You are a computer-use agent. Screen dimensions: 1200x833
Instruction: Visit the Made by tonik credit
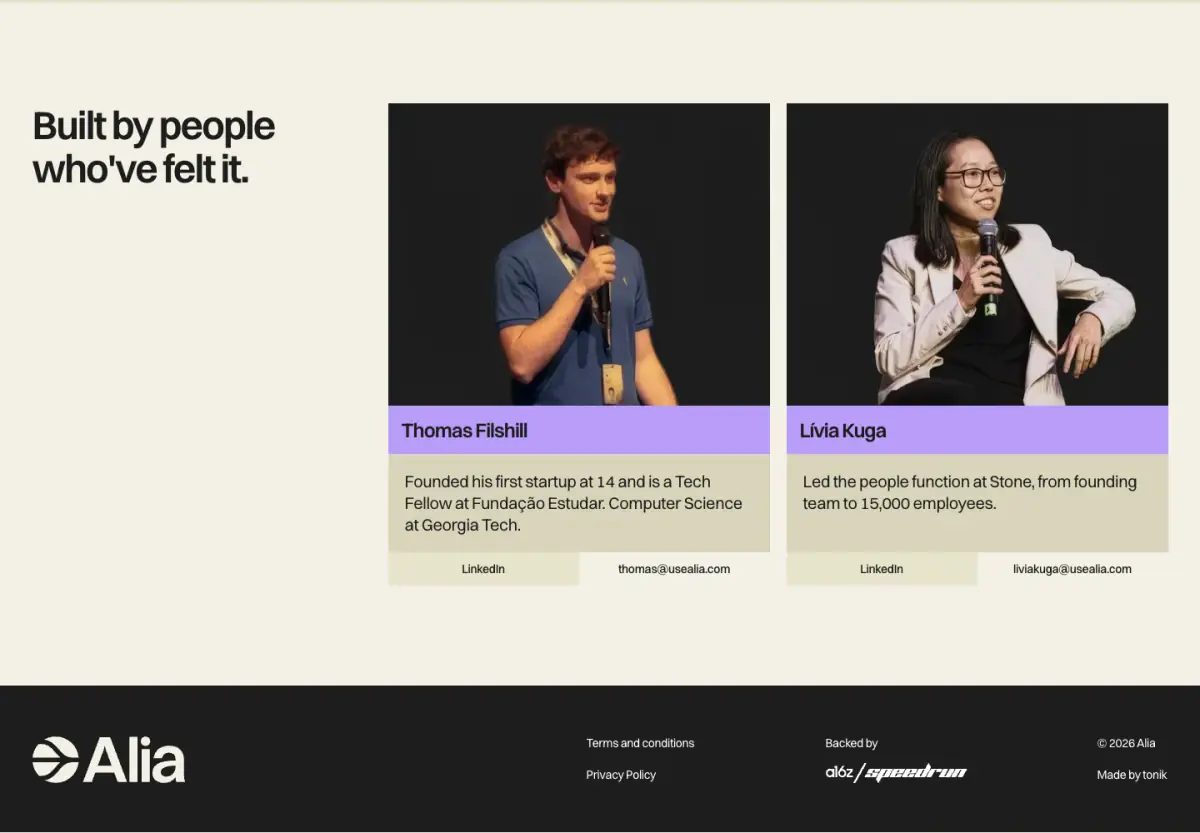tap(1132, 775)
